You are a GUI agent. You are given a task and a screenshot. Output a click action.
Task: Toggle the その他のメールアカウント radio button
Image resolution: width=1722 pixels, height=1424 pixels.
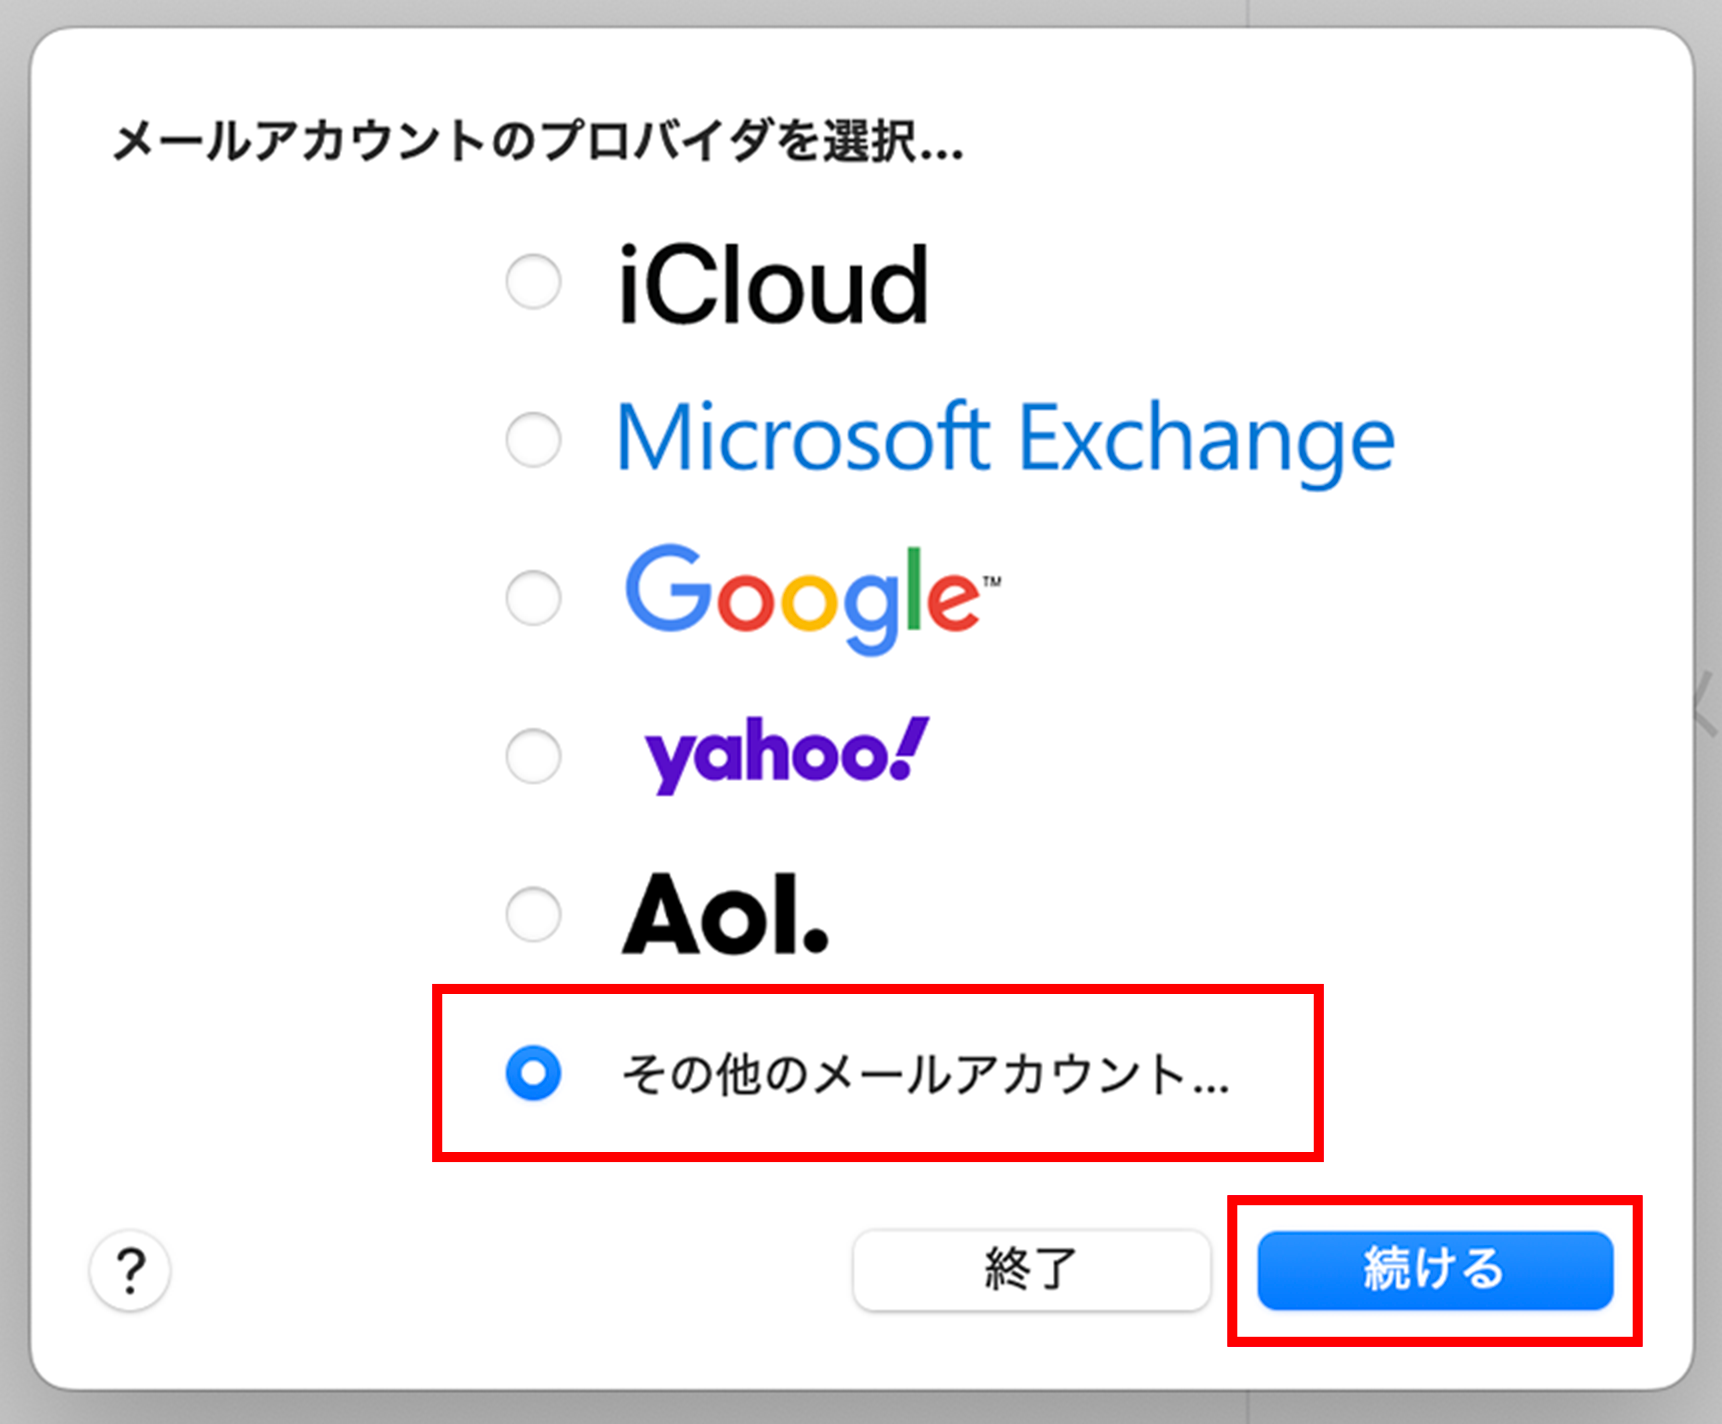(x=533, y=1073)
